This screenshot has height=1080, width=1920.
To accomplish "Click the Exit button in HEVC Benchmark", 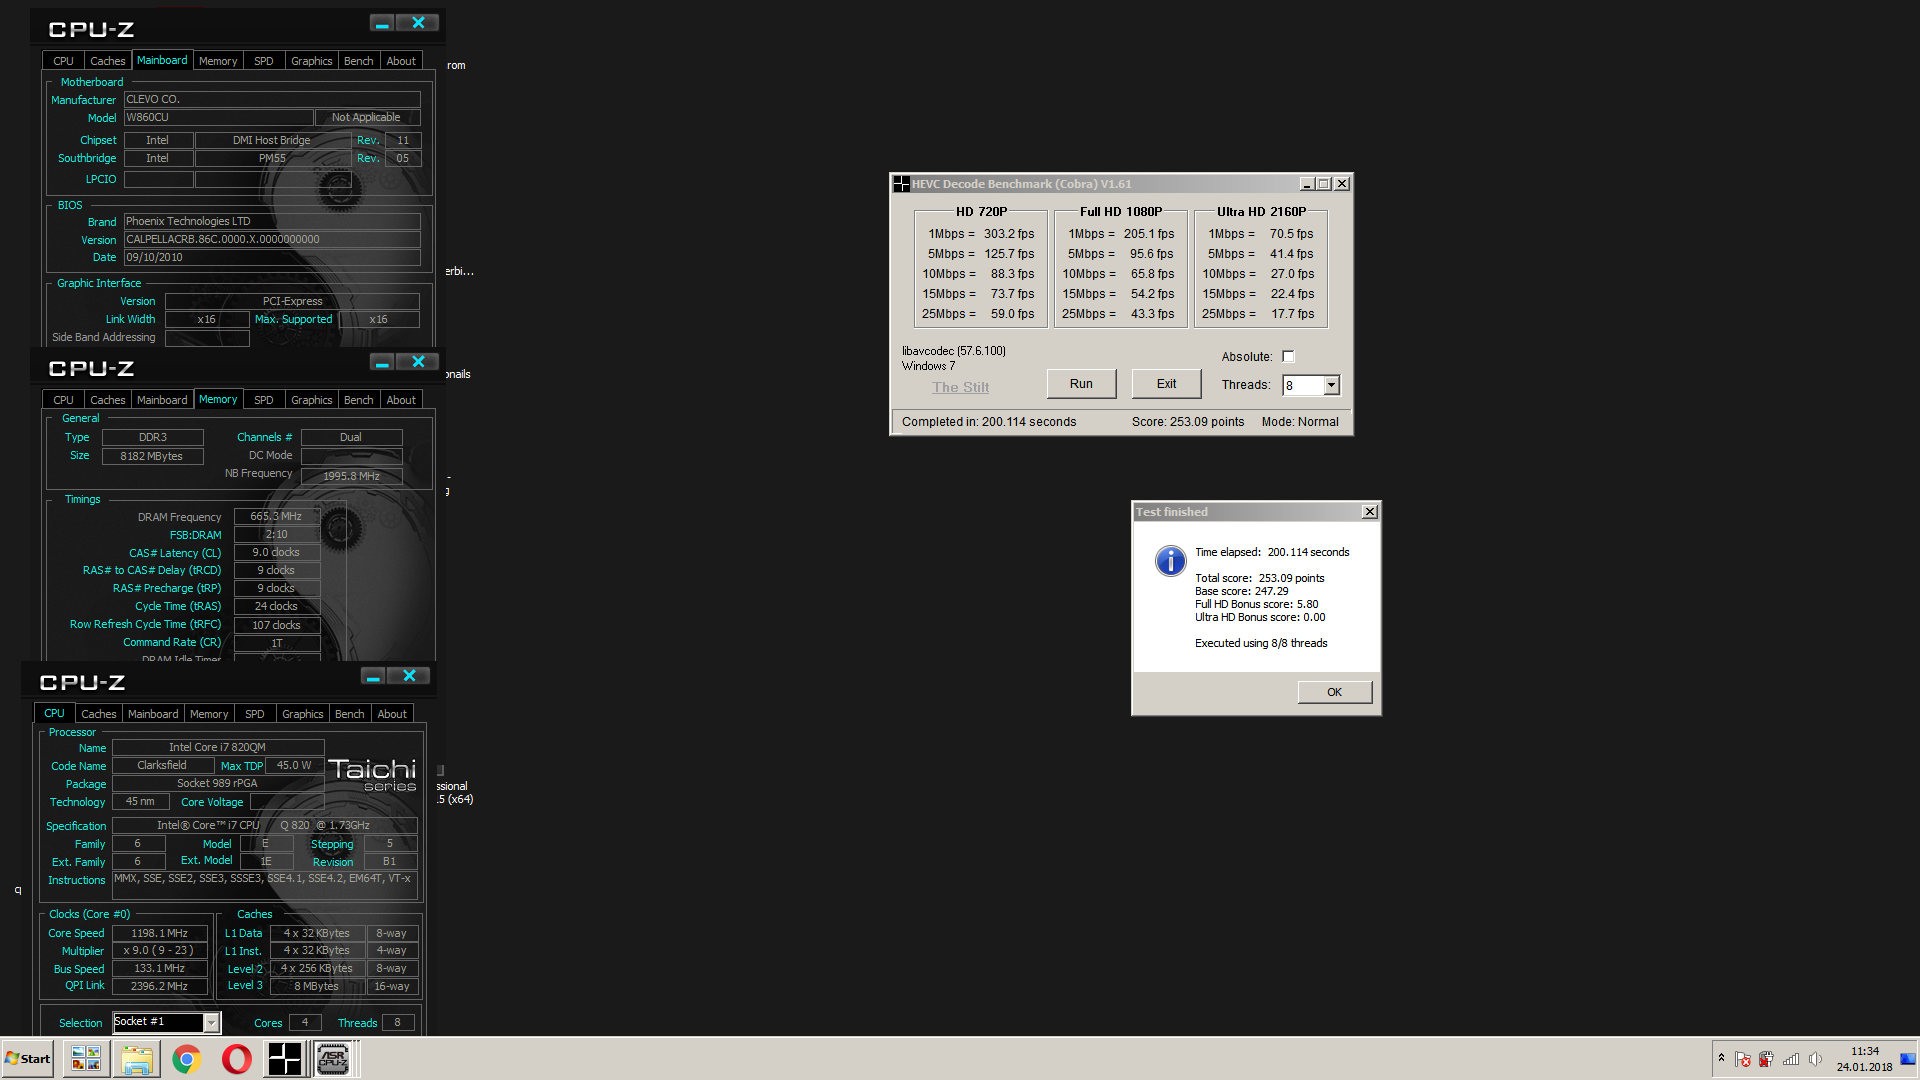I will [1166, 384].
